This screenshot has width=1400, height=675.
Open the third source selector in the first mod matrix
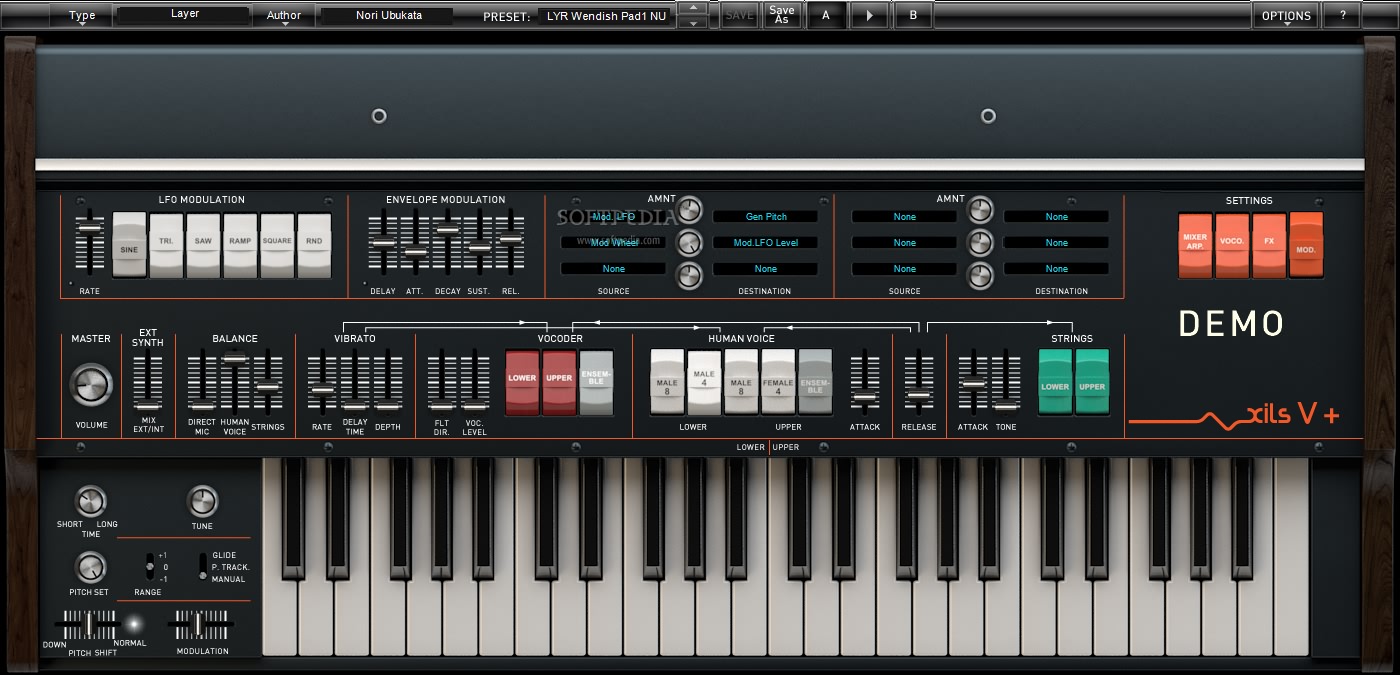pyautogui.click(x=613, y=268)
